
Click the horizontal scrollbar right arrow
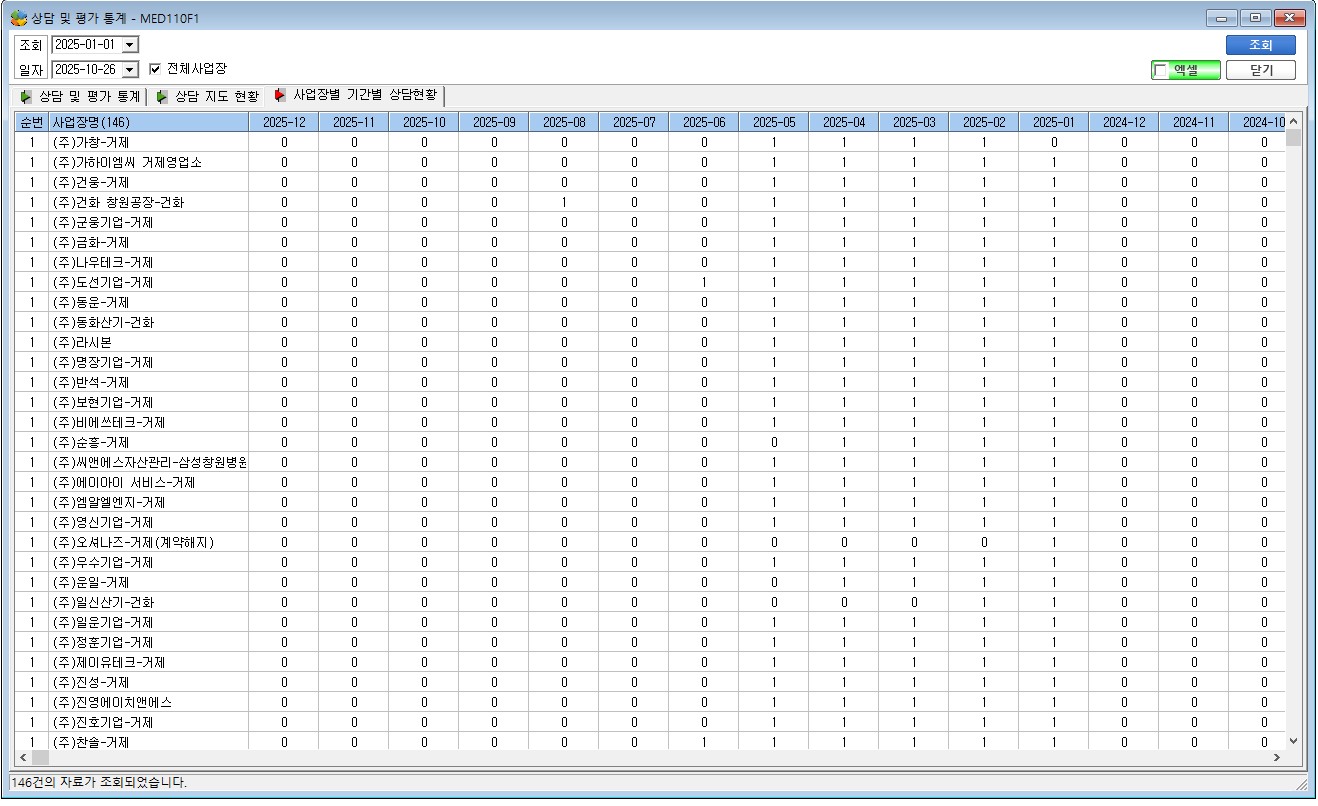[1276, 758]
